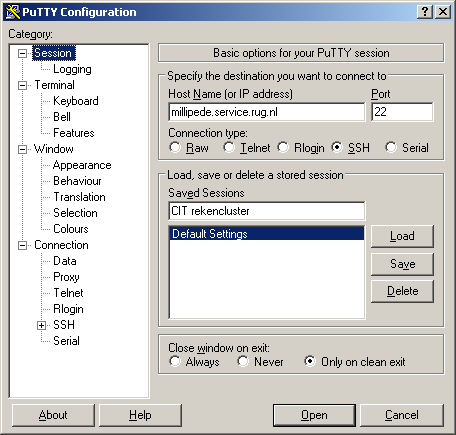This screenshot has height=435, width=456.
Task: Collapse the Window tree node
Action: (x=22, y=149)
